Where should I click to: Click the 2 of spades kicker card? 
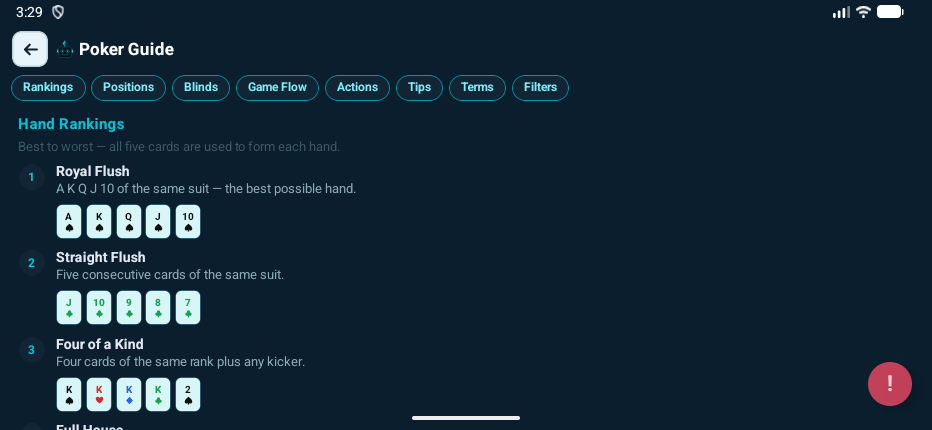tap(188, 394)
